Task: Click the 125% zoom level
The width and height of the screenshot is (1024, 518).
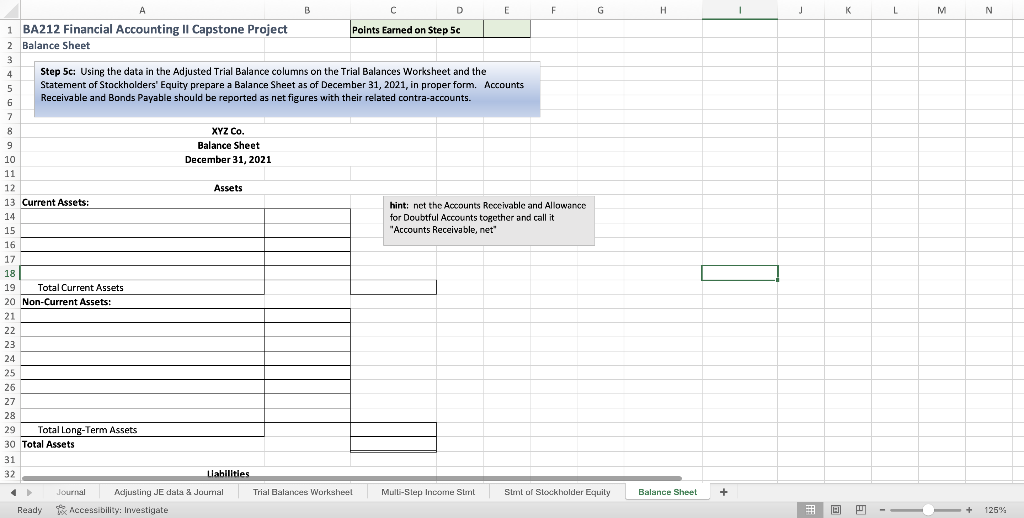Action: point(995,510)
